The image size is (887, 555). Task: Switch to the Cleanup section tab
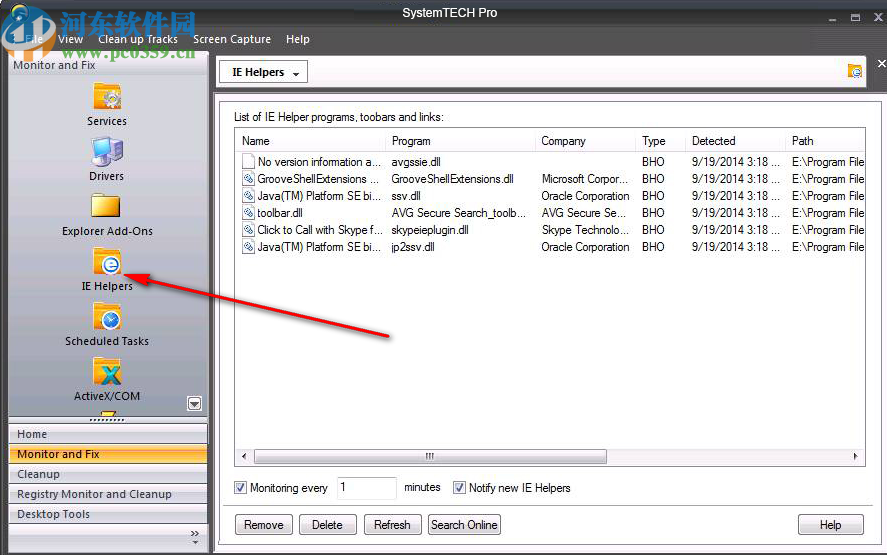click(x=38, y=474)
